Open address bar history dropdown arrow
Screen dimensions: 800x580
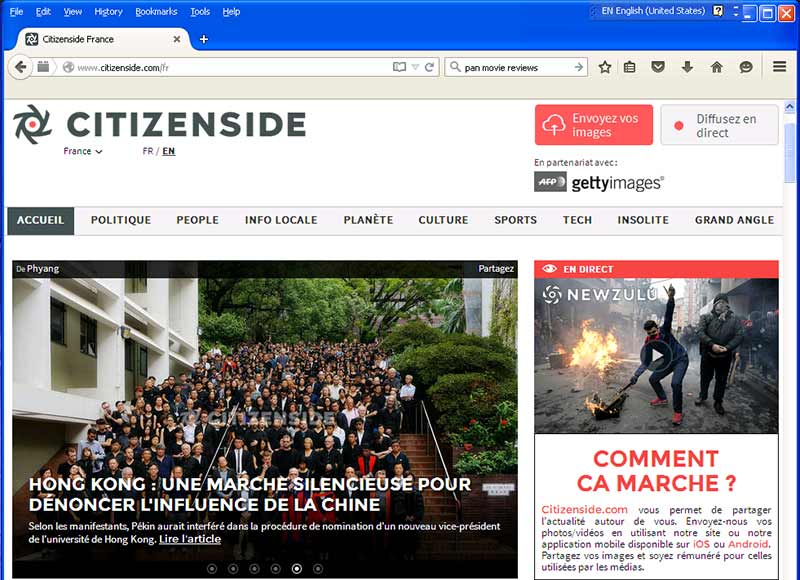point(415,67)
